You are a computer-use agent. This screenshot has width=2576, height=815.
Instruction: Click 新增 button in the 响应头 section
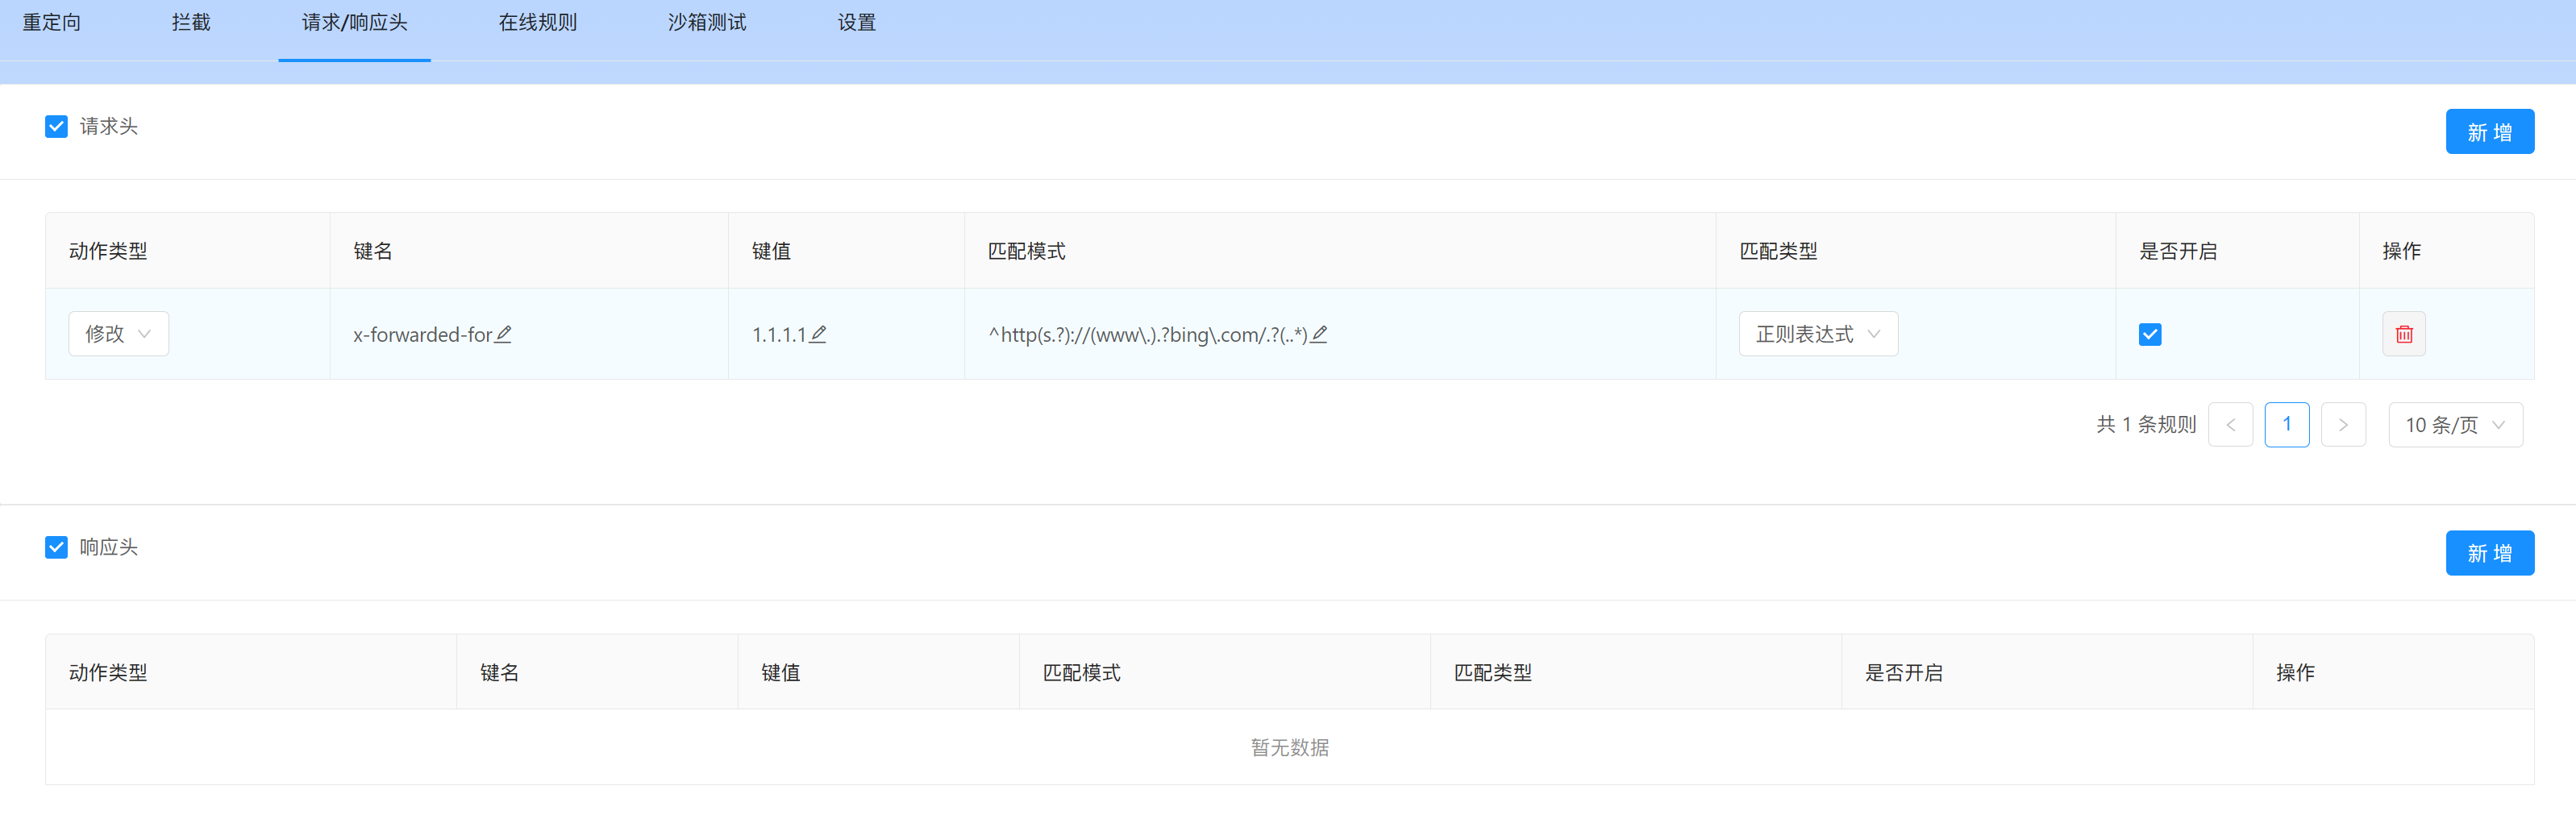[x=2489, y=553]
